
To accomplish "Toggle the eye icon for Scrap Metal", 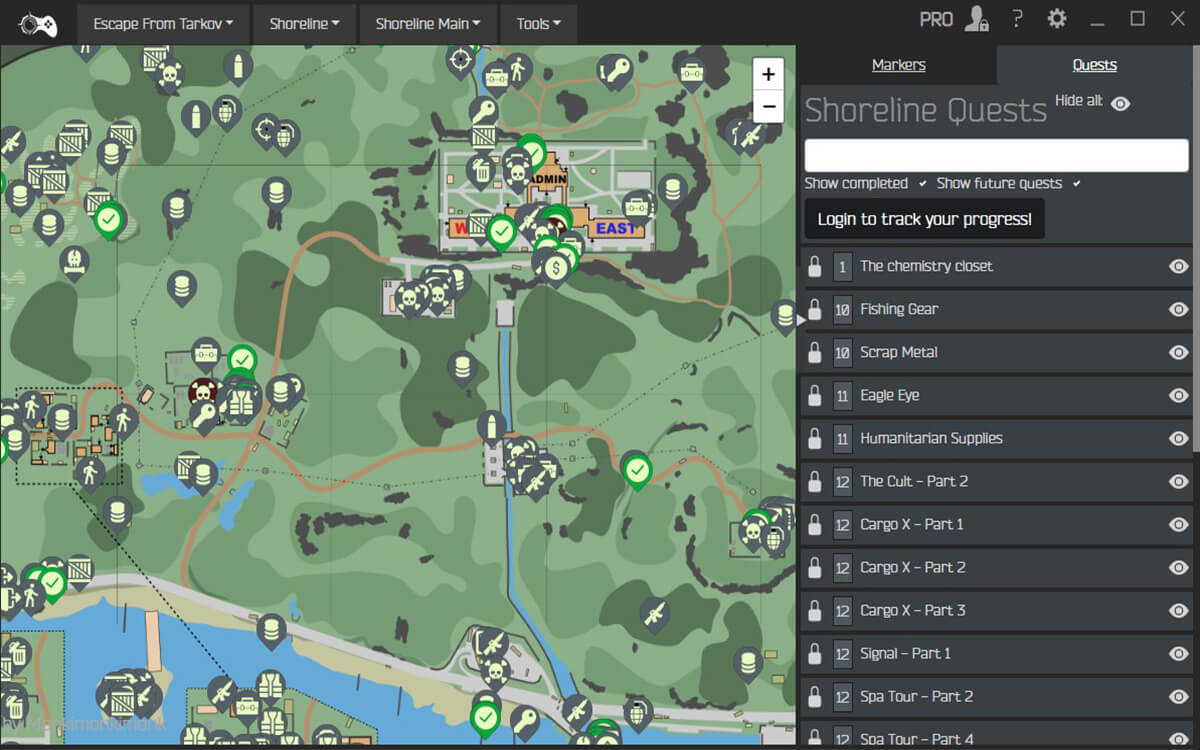I will coord(1179,352).
